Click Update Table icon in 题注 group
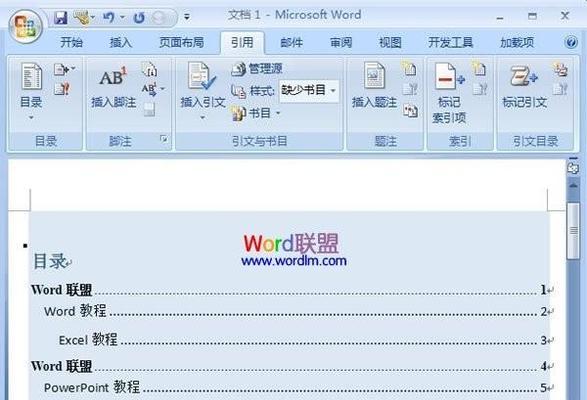587x400 pixels. coord(410,89)
